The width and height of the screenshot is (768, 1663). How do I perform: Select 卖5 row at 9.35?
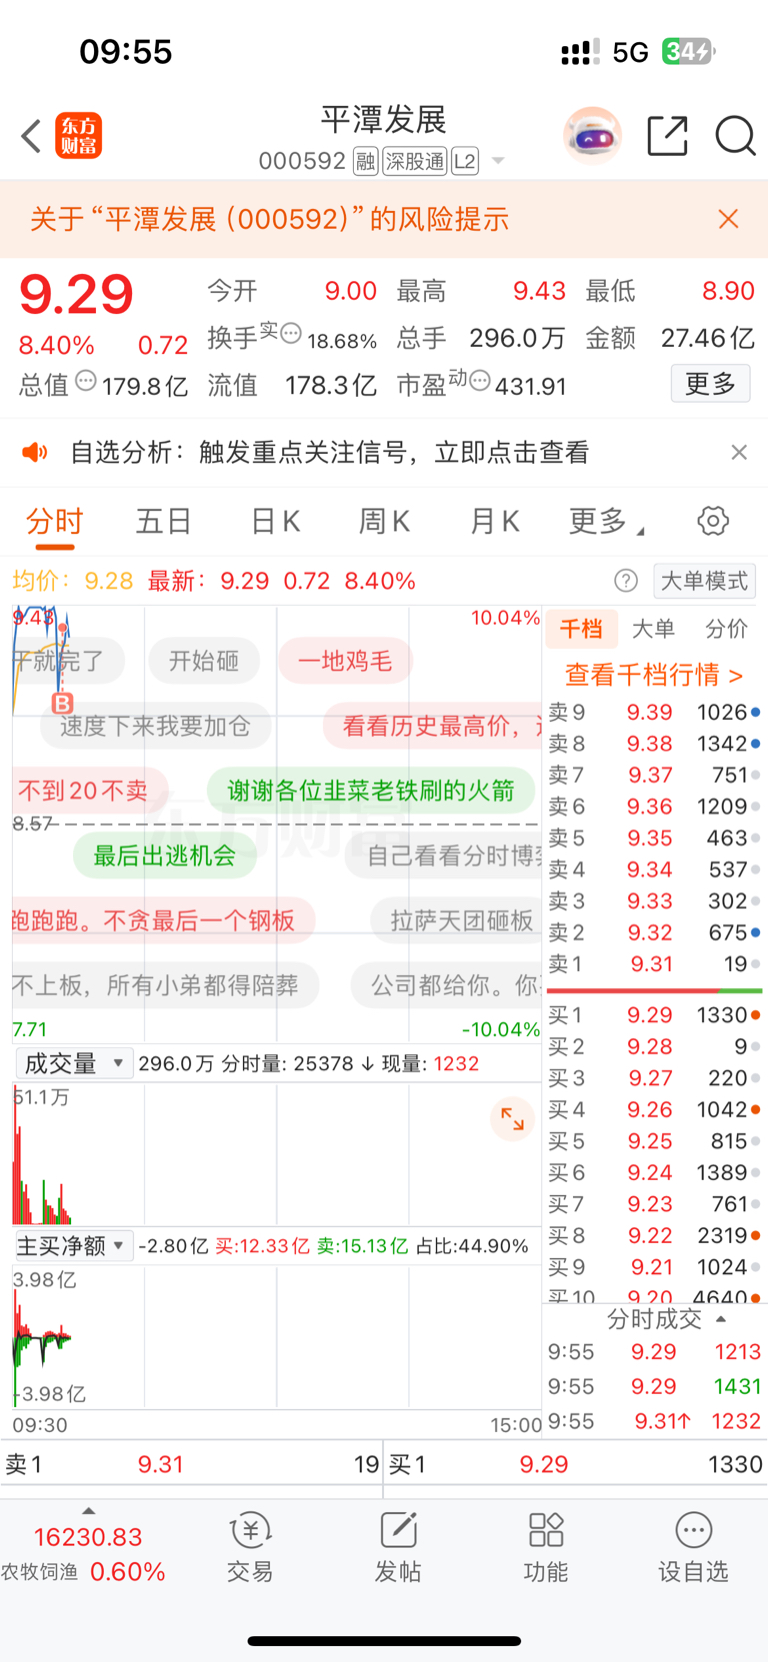point(654,838)
